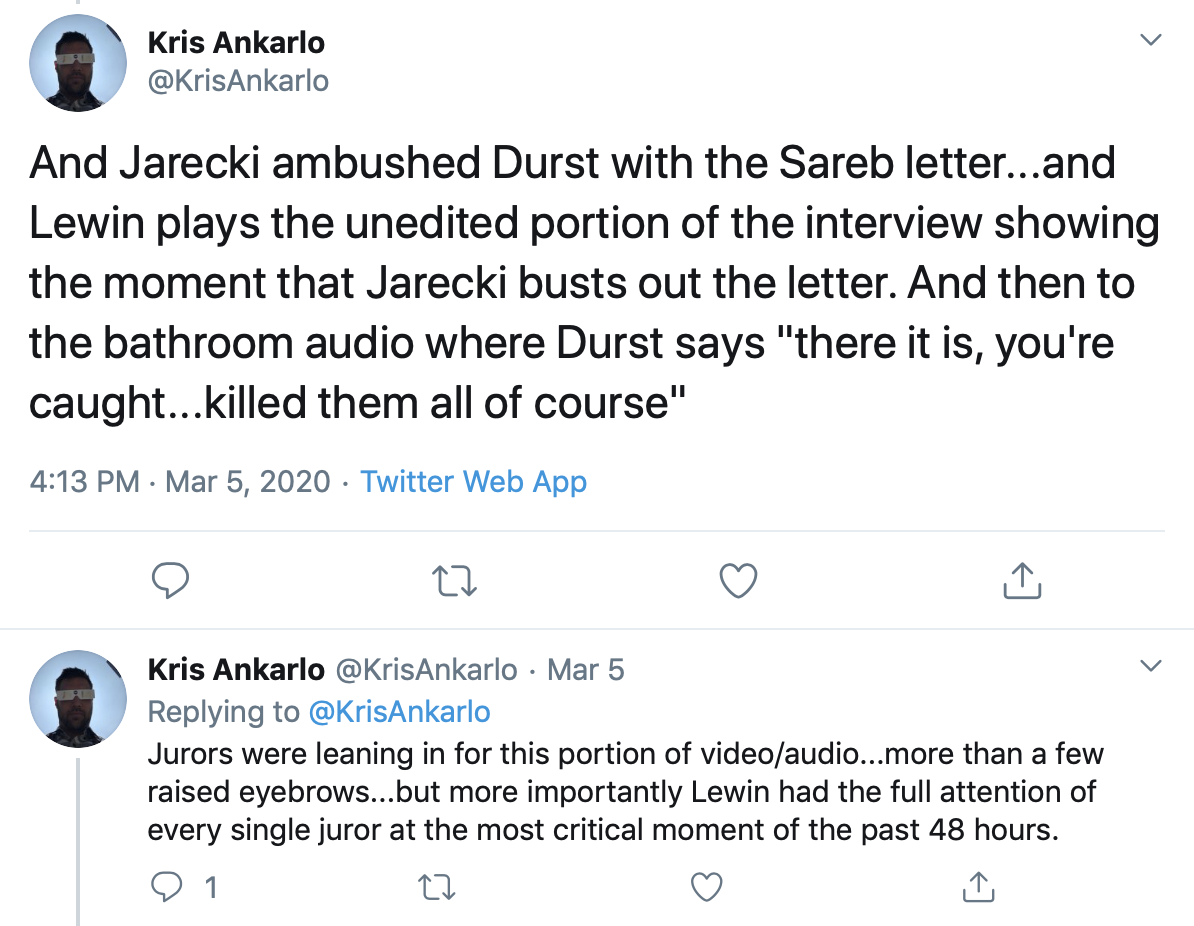Open the Kris Ankarlo name on main tweet
Screen dimensions: 1194x926
[236, 43]
